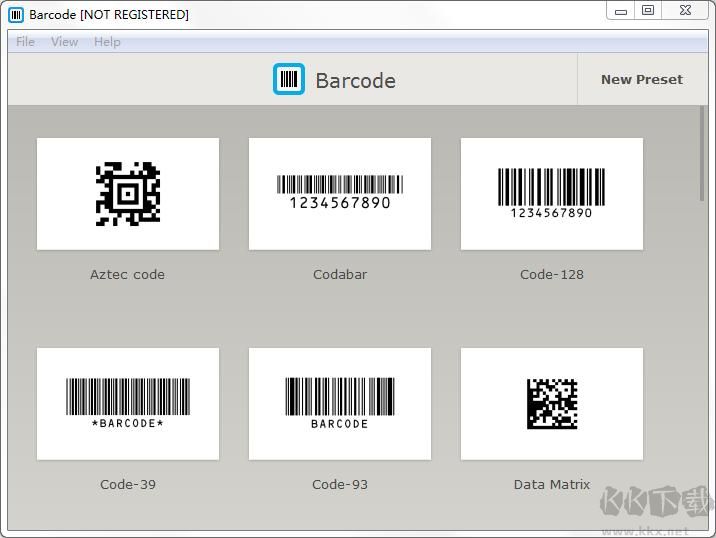This screenshot has height=538, width=716.
Task: Open the View menu
Action: tap(64, 42)
